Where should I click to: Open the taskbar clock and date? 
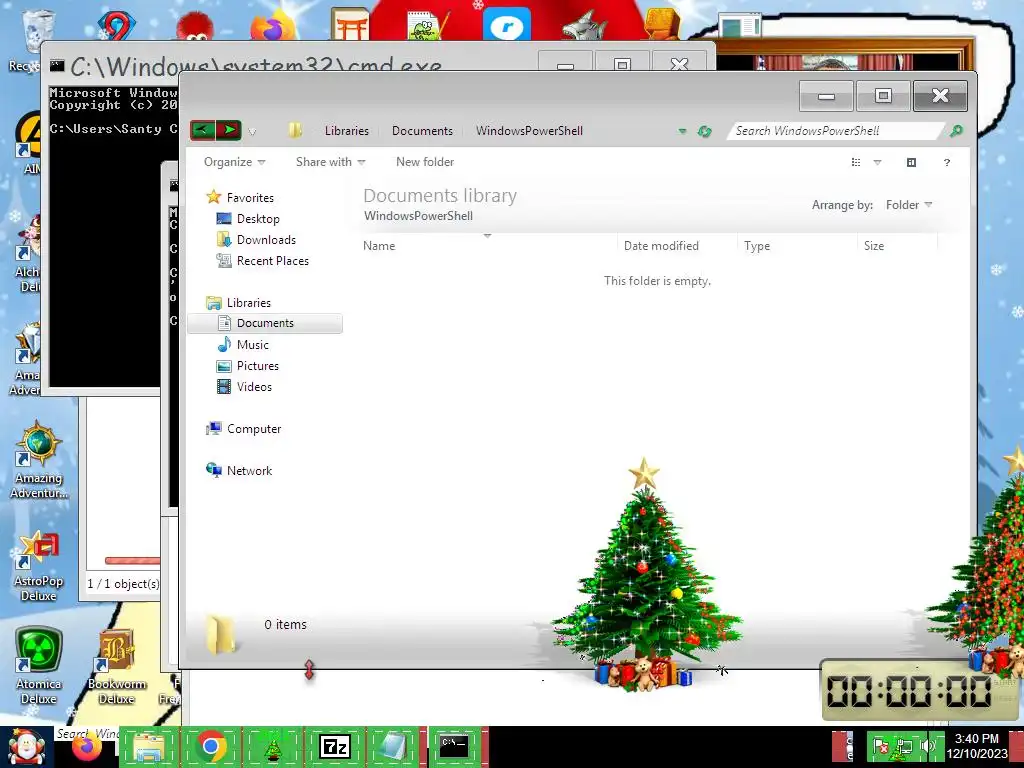pyautogui.click(x=977, y=746)
